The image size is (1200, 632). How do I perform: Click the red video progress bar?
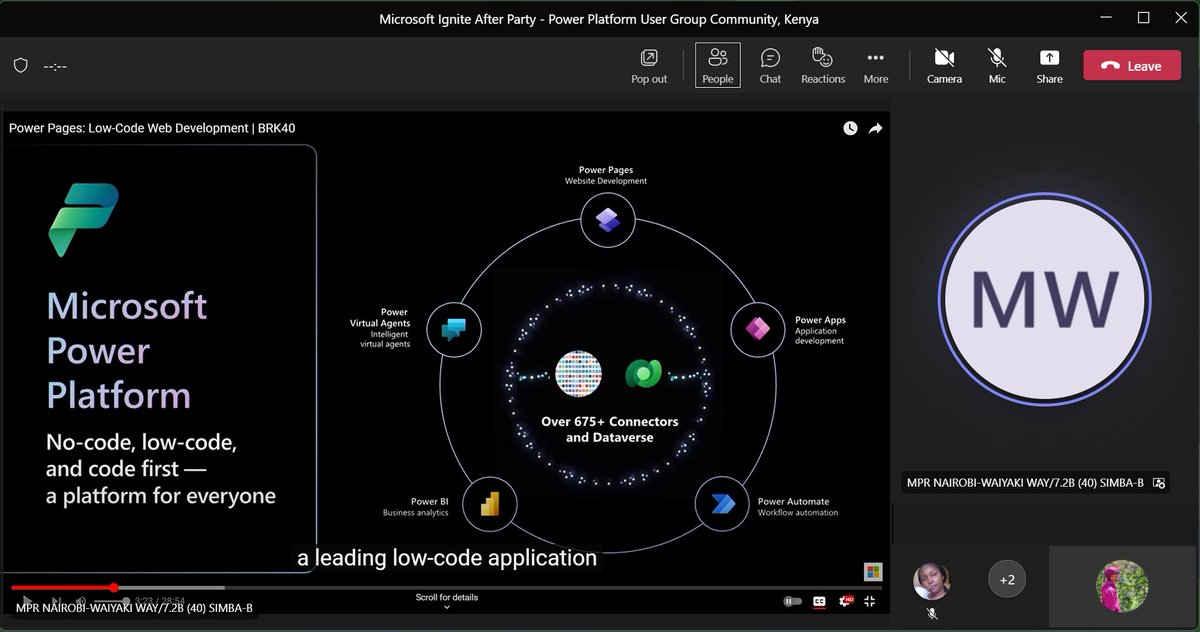(62, 587)
